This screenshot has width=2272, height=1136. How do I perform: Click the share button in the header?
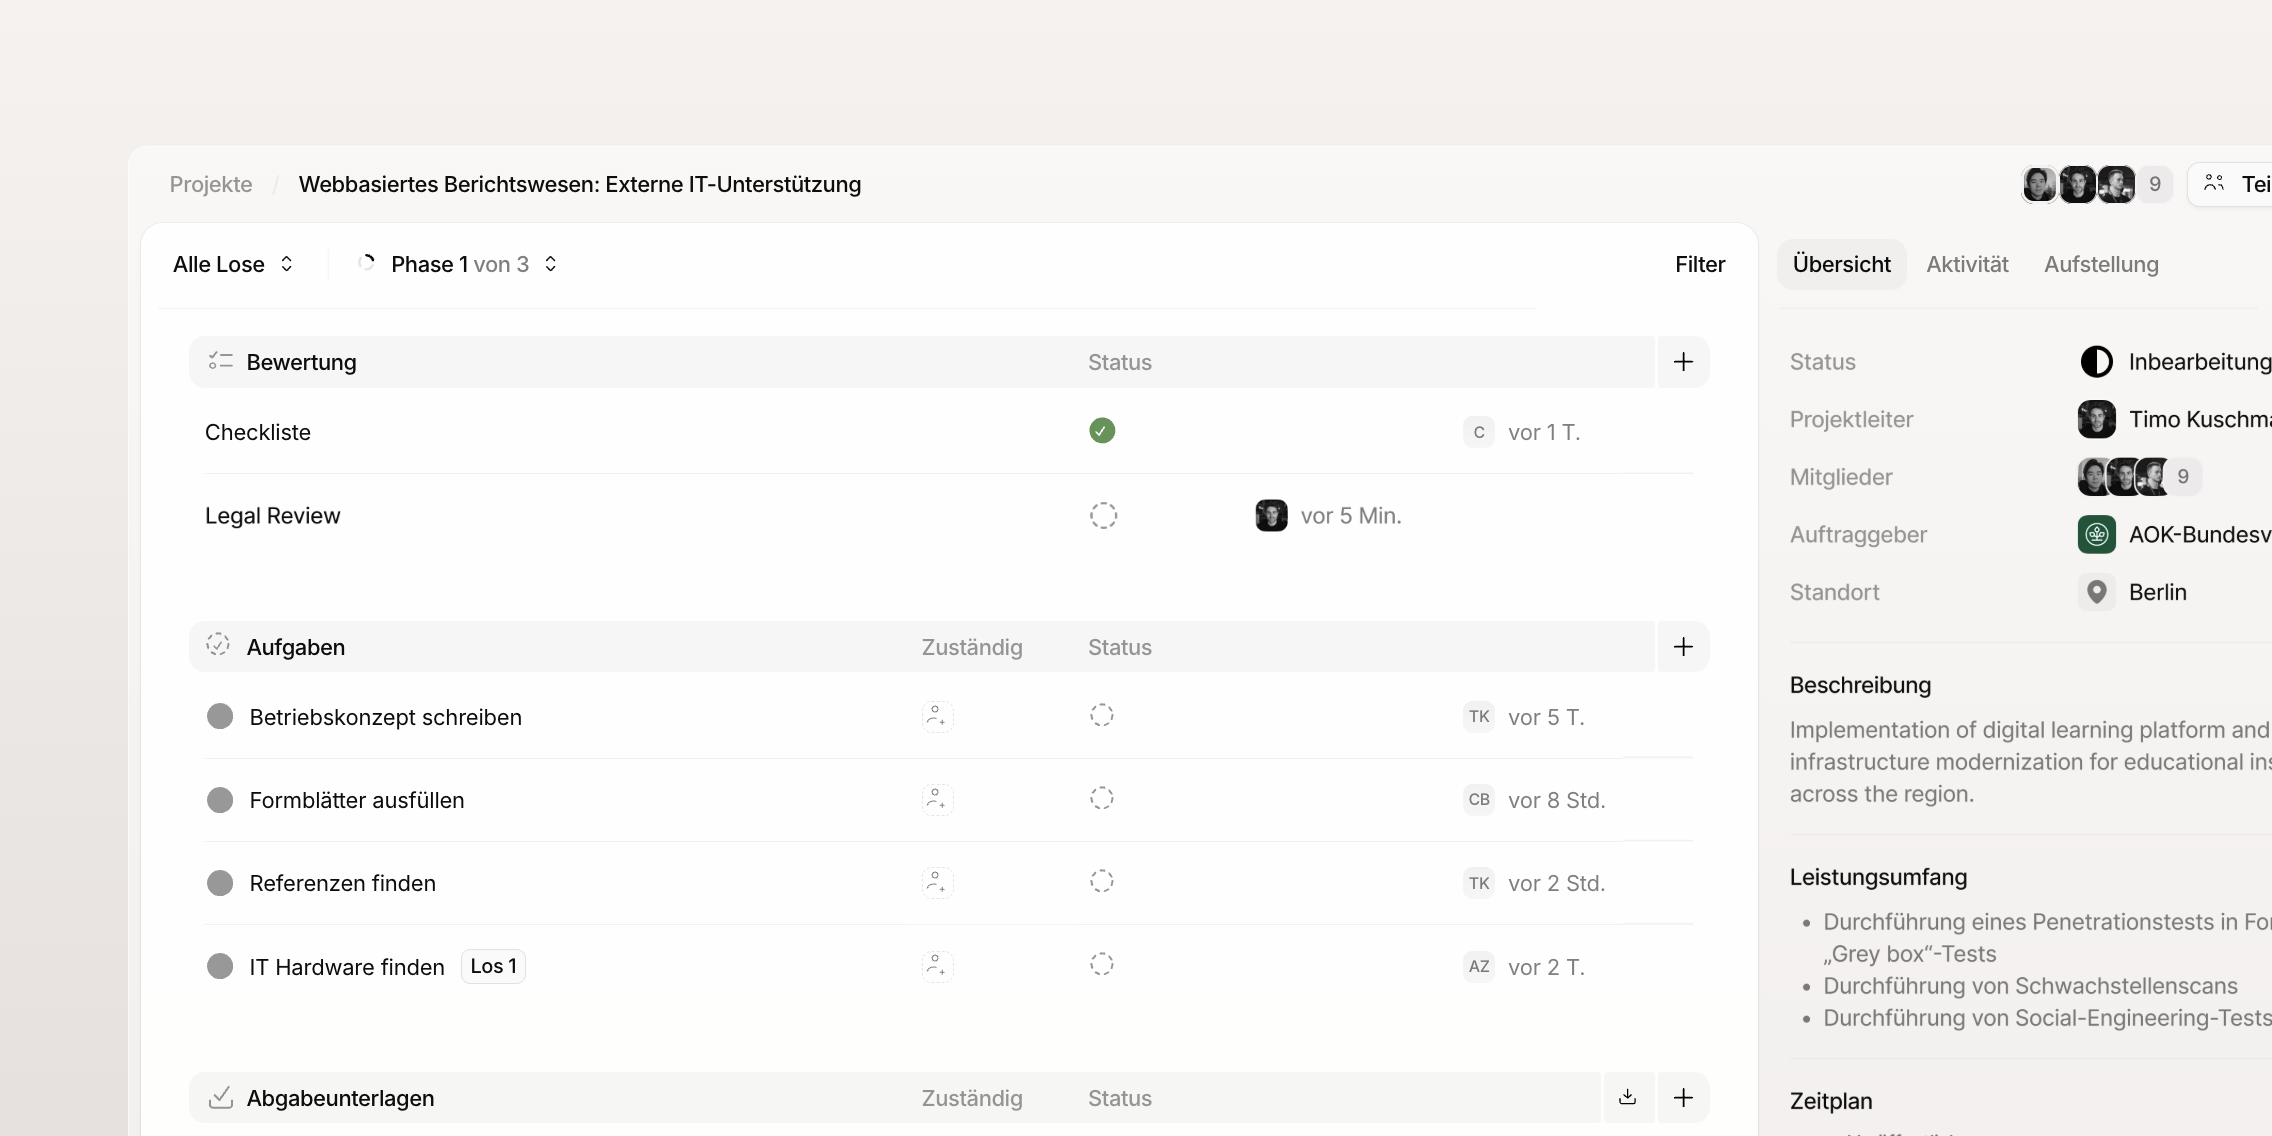pyautogui.click(x=2231, y=184)
